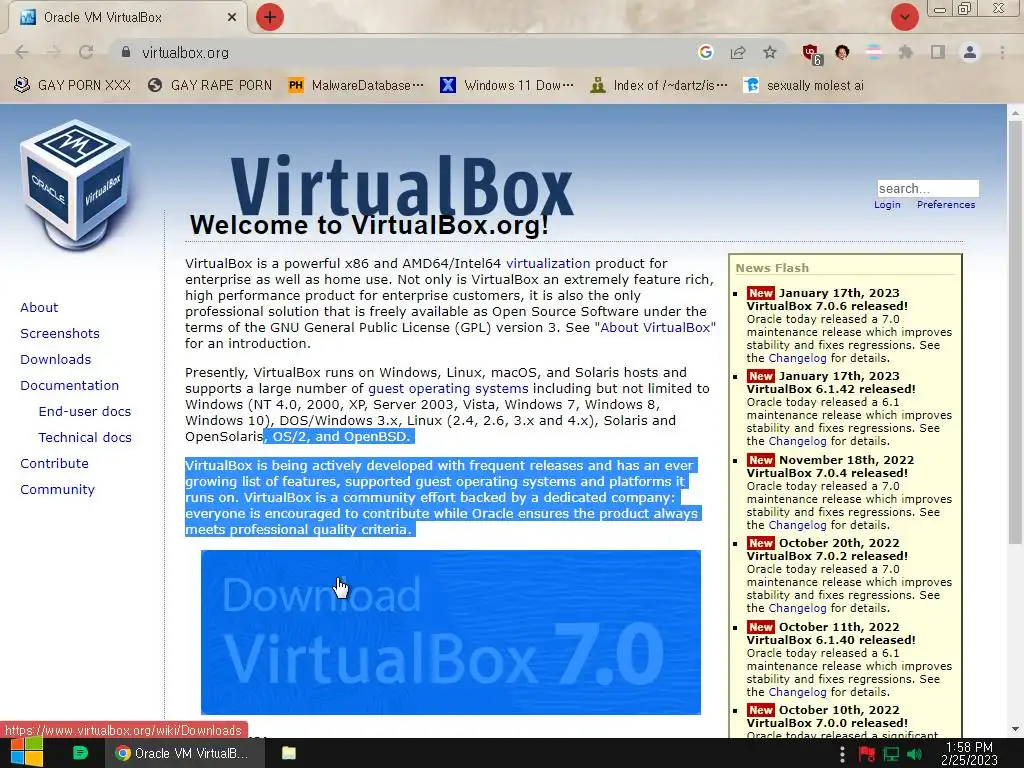This screenshot has width=1024, height=768.
Task: Open the Chrome three-dot menu
Action: click(x=1002, y=52)
